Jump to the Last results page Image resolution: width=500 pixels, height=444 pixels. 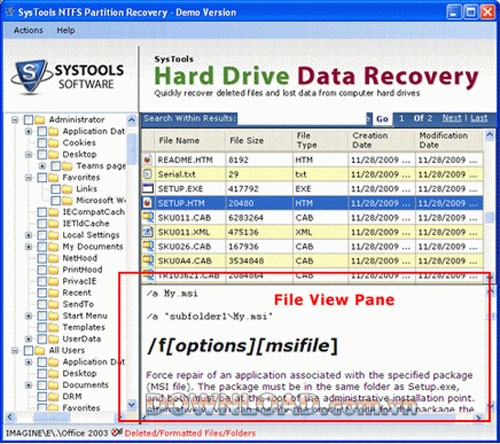tap(479, 118)
